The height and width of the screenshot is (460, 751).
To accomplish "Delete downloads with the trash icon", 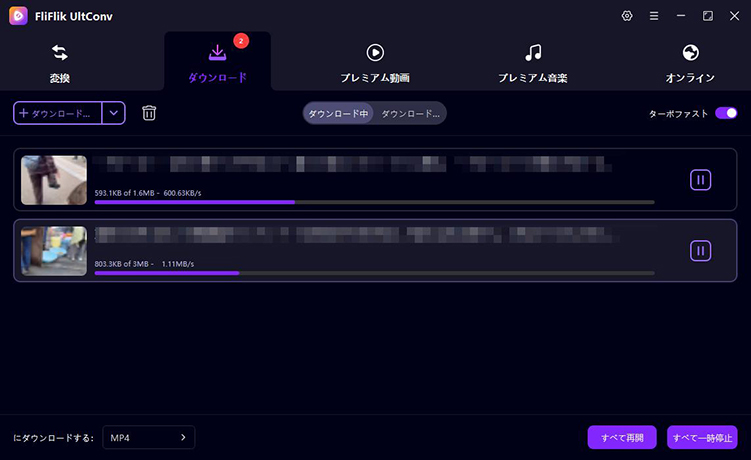I will point(149,113).
